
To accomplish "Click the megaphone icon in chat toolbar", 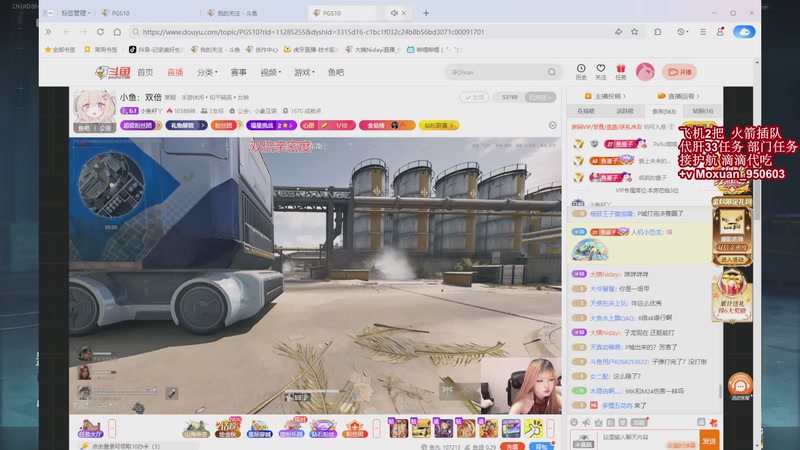I will click(x=586, y=422).
